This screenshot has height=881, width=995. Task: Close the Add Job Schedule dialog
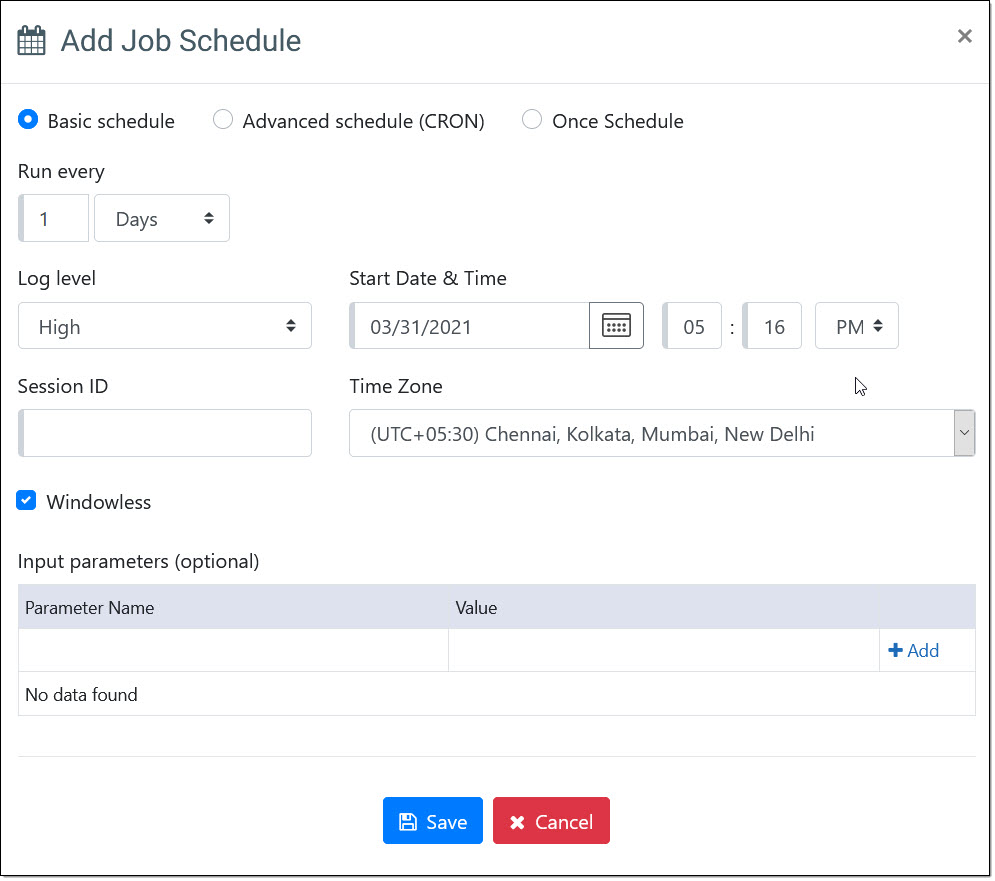click(x=965, y=36)
